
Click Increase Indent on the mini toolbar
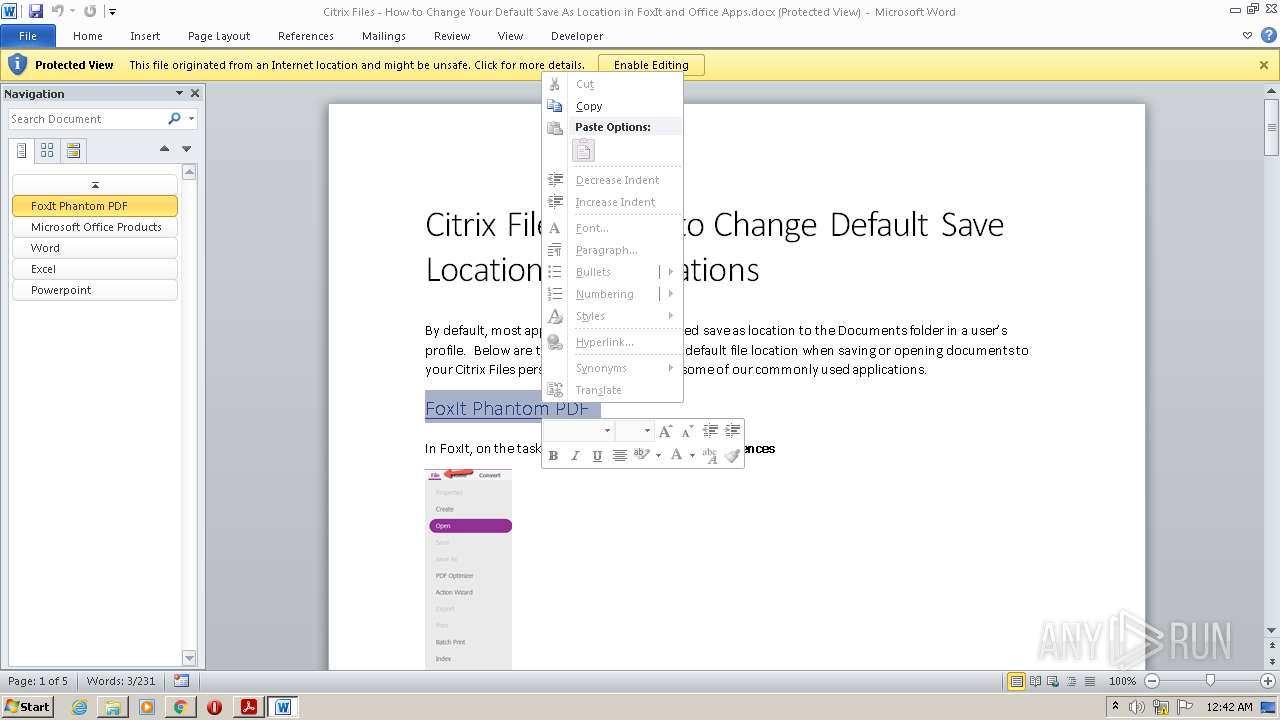[x=732, y=431]
